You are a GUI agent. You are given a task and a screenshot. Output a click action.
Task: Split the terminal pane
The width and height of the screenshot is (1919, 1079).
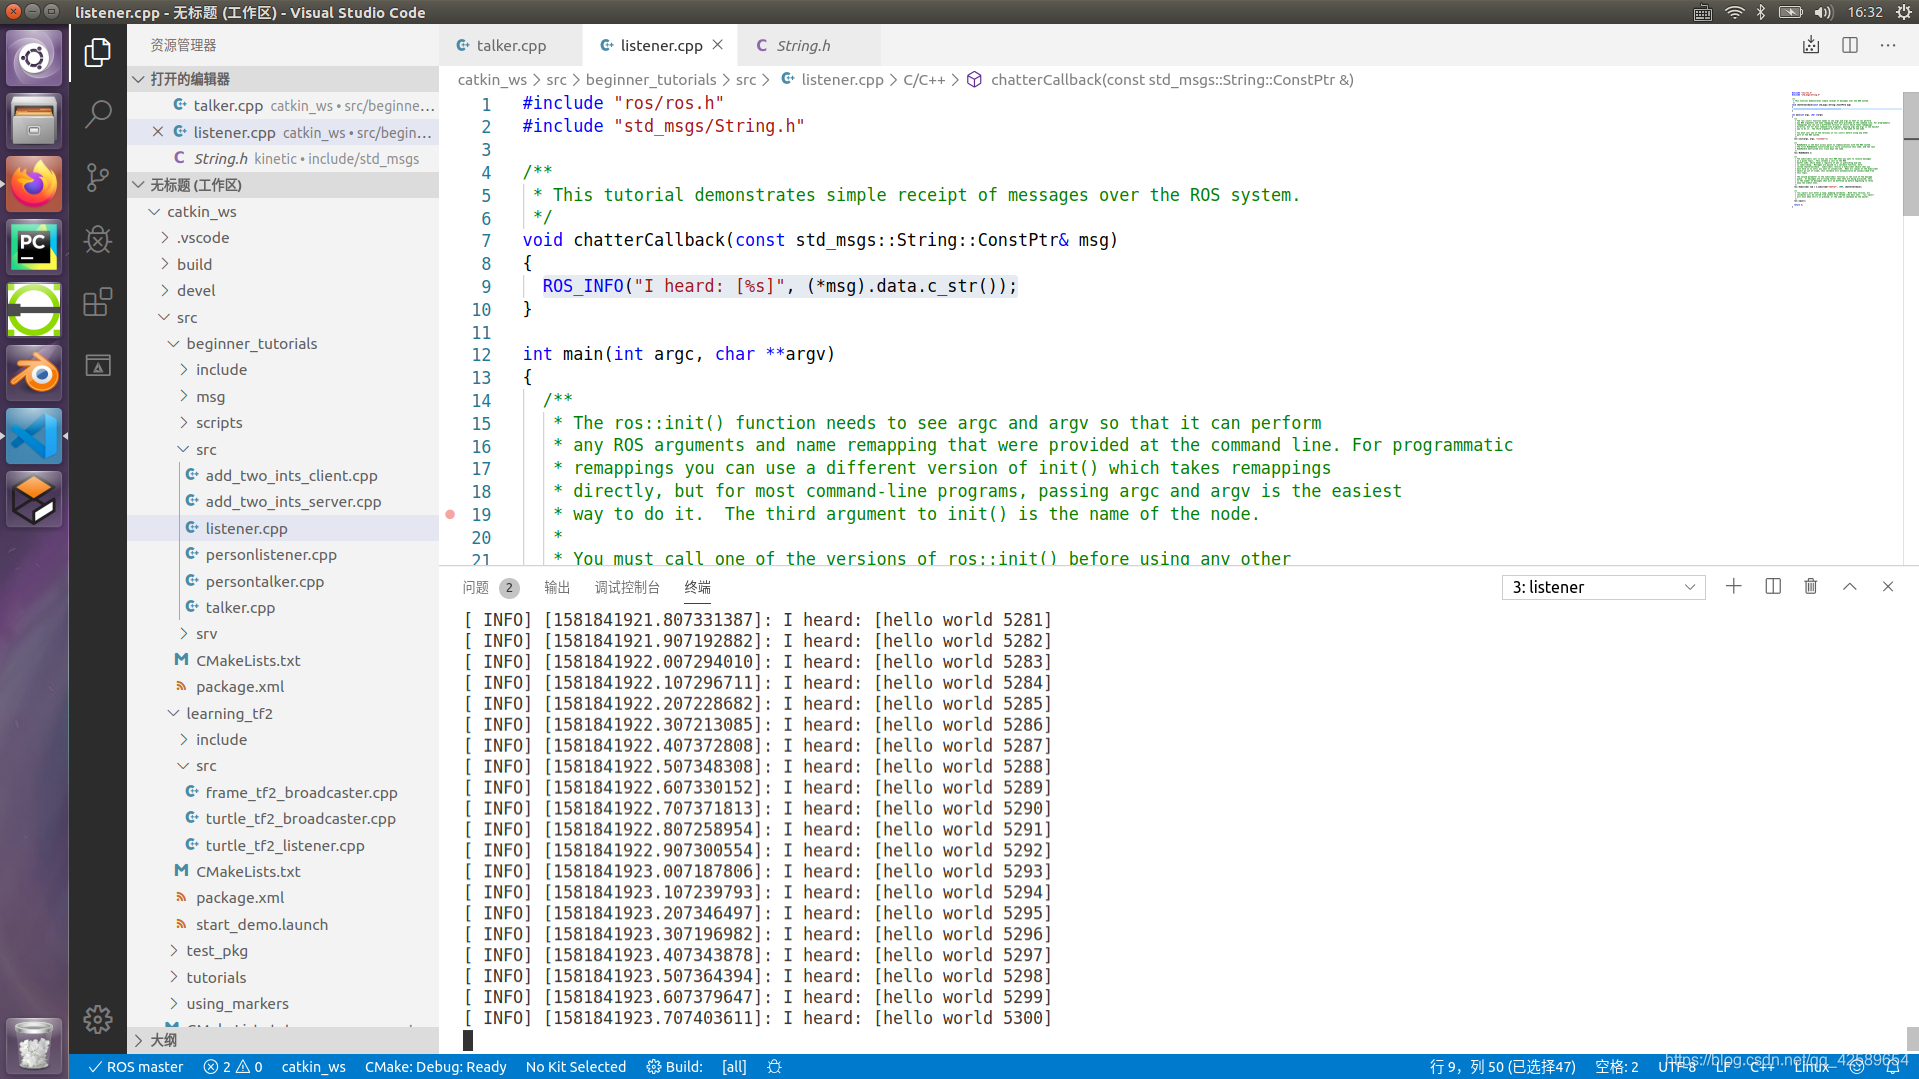[1772, 587]
